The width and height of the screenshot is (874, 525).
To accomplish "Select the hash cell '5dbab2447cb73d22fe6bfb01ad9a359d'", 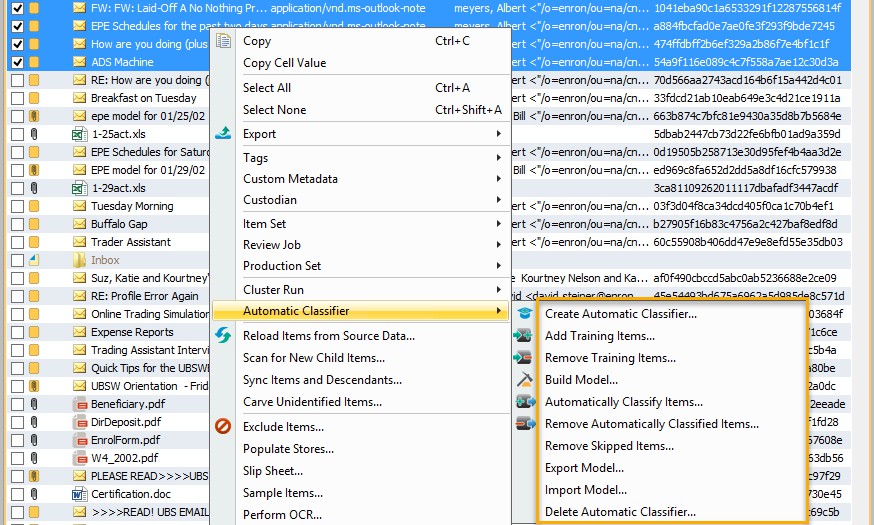I will click(747, 134).
